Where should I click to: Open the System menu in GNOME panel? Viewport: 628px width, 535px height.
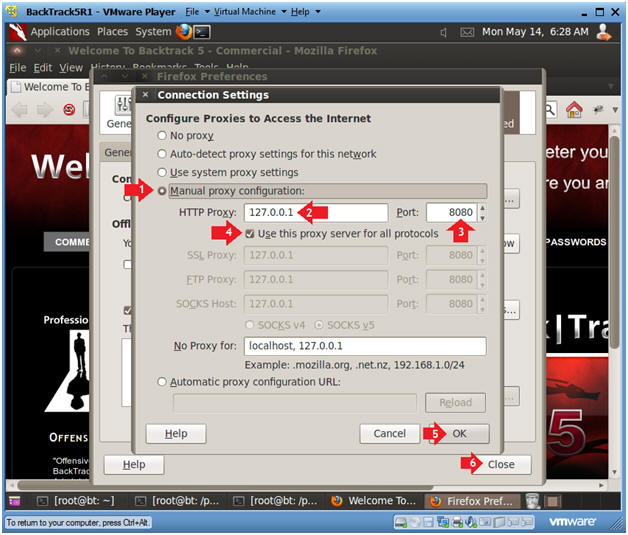pyautogui.click(x=153, y=32)
